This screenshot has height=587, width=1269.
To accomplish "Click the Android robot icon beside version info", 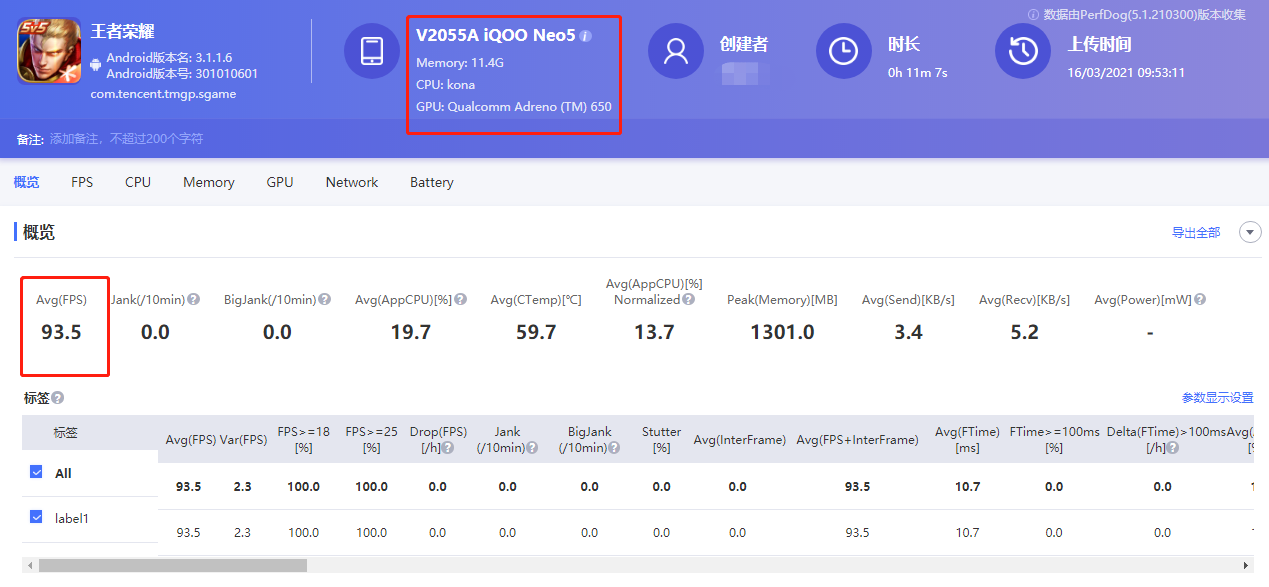I will pos(96,65).
